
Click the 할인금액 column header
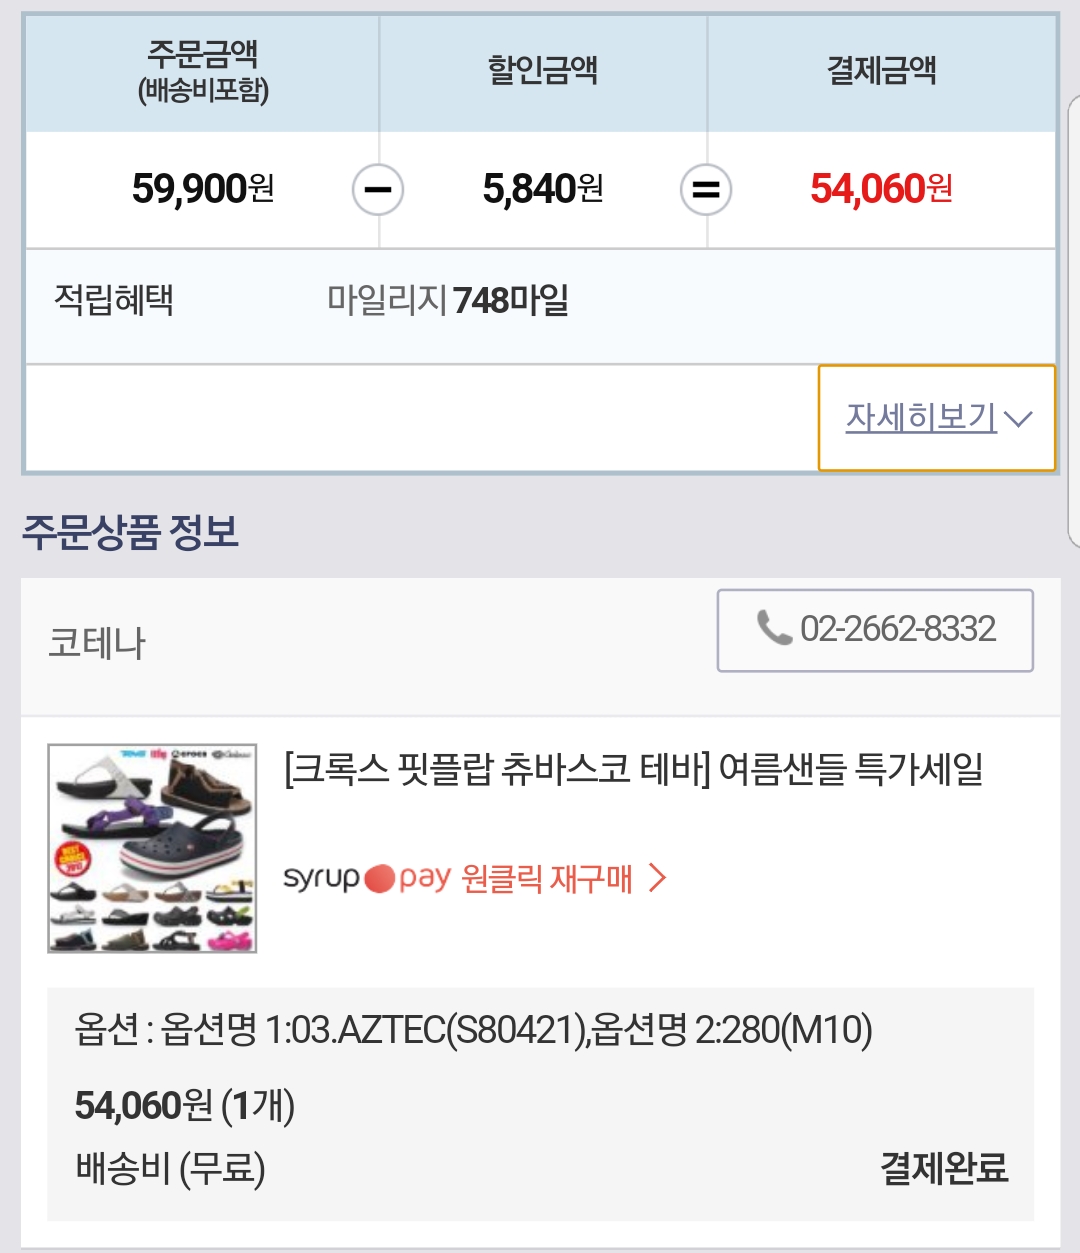coord(543,70)
